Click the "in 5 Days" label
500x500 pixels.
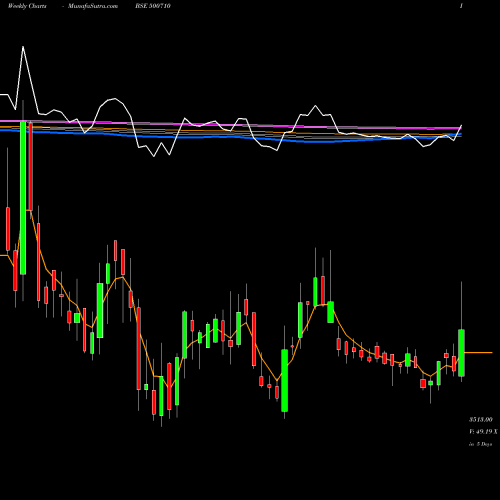coord(481,444)
